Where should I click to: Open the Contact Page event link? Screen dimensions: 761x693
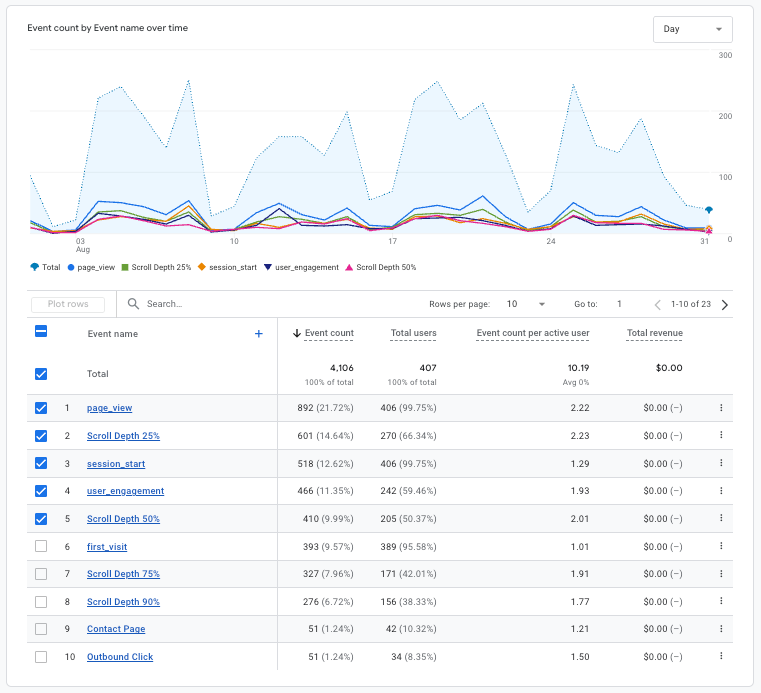pos(115,629)
